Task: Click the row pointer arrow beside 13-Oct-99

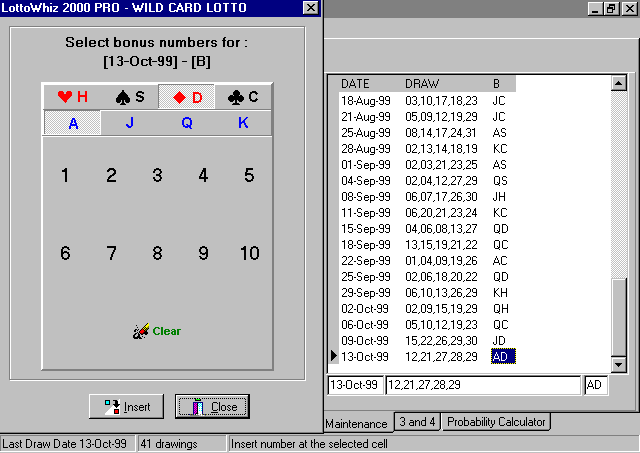Action: tap(334, 356)
